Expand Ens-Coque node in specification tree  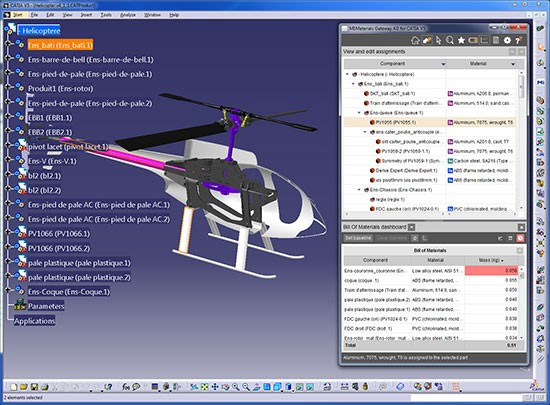pos(7,290)
